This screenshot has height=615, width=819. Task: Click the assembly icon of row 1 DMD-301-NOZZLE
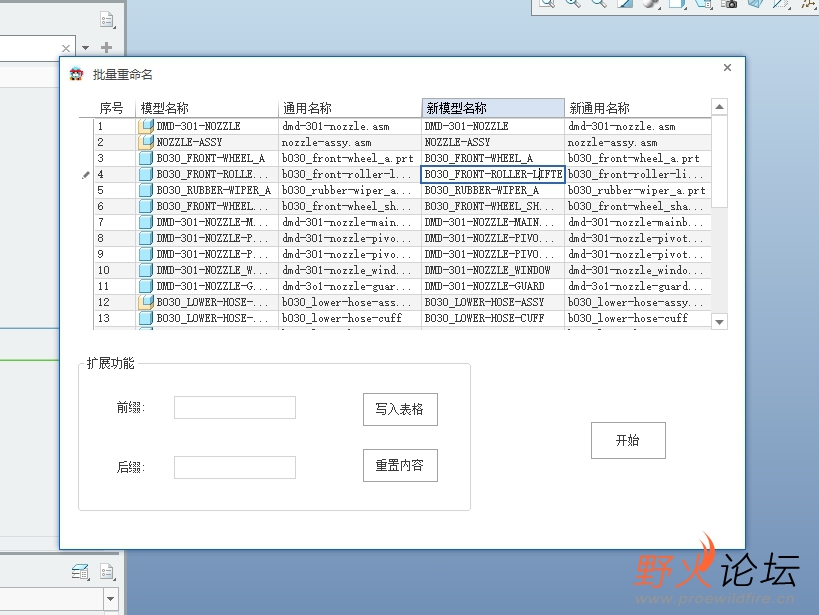point(146,126)
